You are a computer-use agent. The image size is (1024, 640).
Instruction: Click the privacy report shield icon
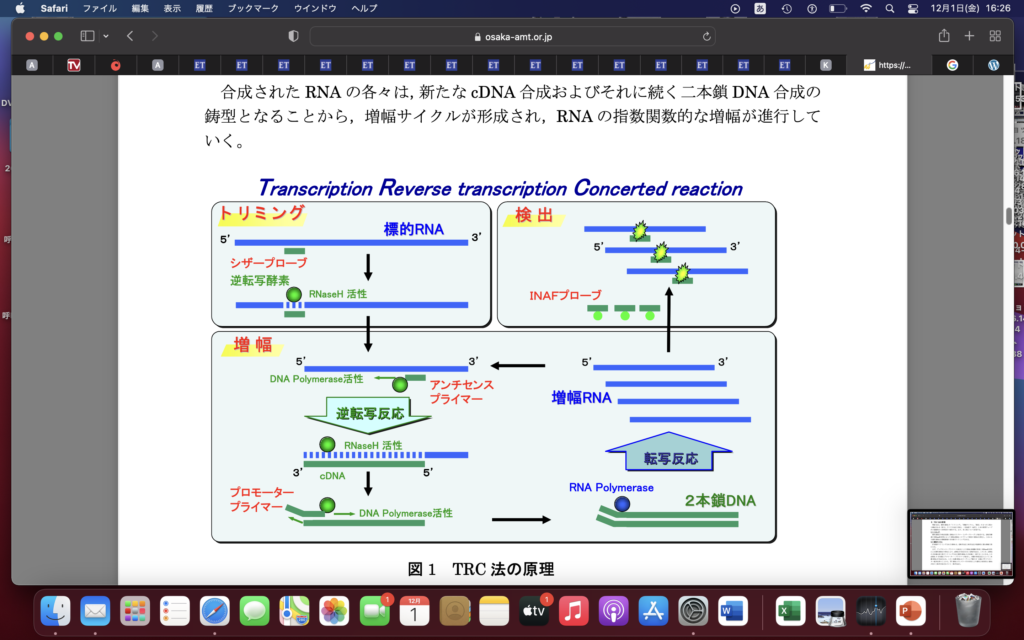293,36
